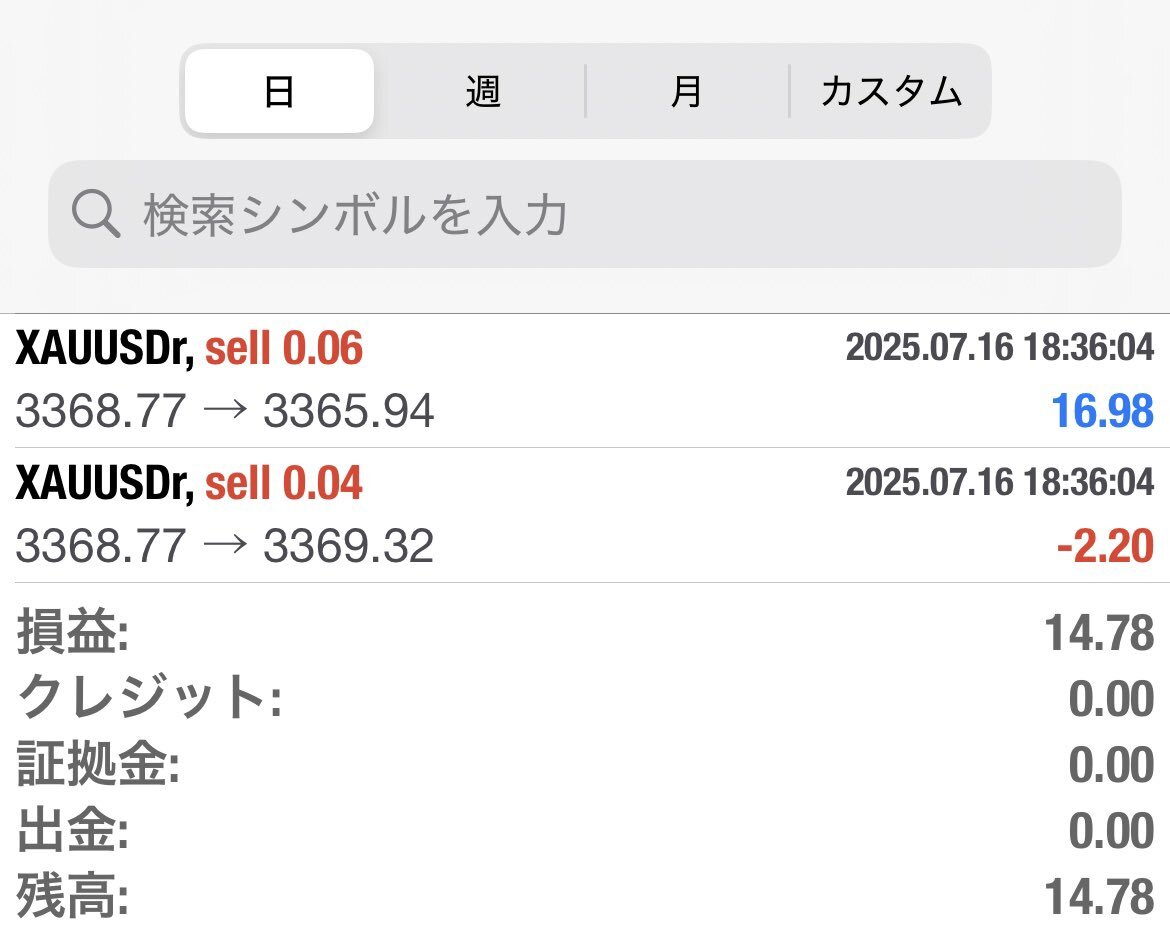
Task: Tap the 16.98 profit value
Action: tap(1102, 411)
